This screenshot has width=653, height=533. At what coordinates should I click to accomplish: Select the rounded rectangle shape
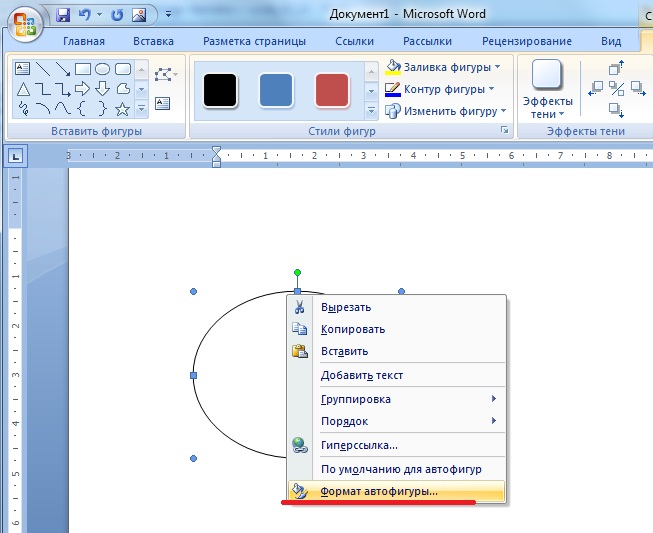coord(122,69)
